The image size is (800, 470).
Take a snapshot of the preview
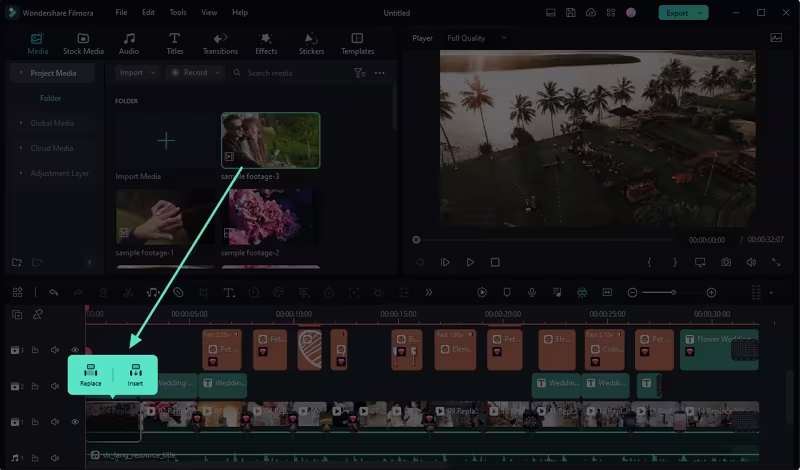click(726, 262)
